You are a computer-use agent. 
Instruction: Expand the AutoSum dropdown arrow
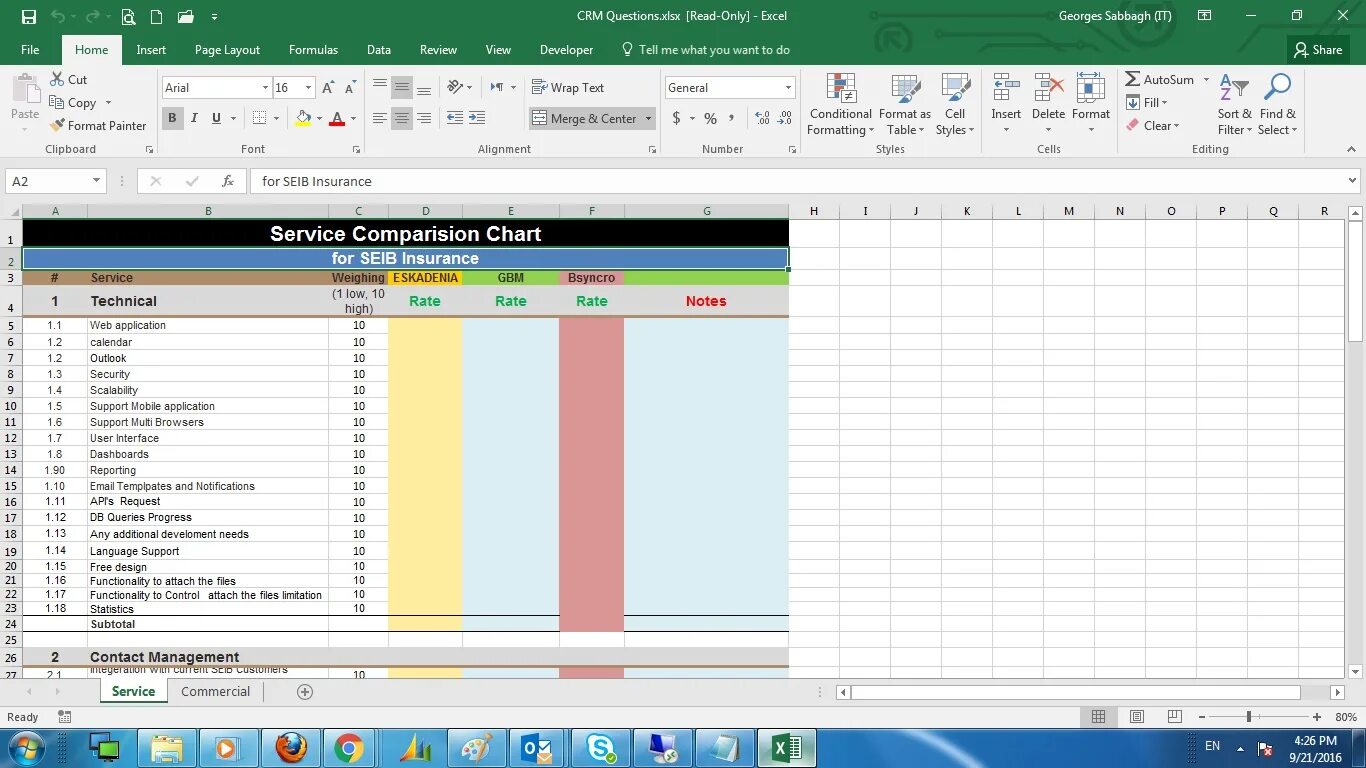click(1206, 79)
